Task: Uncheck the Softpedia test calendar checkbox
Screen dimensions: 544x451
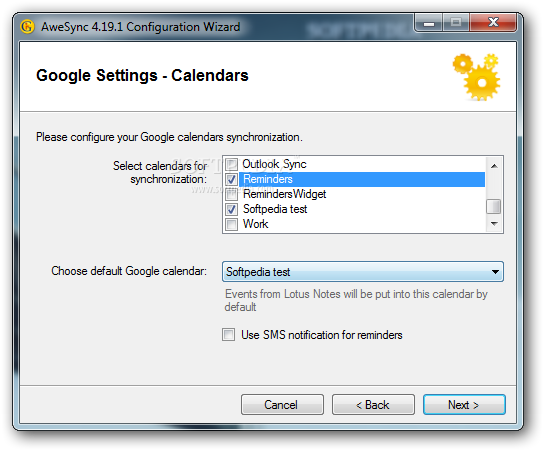Action: [x=231, y=209]
